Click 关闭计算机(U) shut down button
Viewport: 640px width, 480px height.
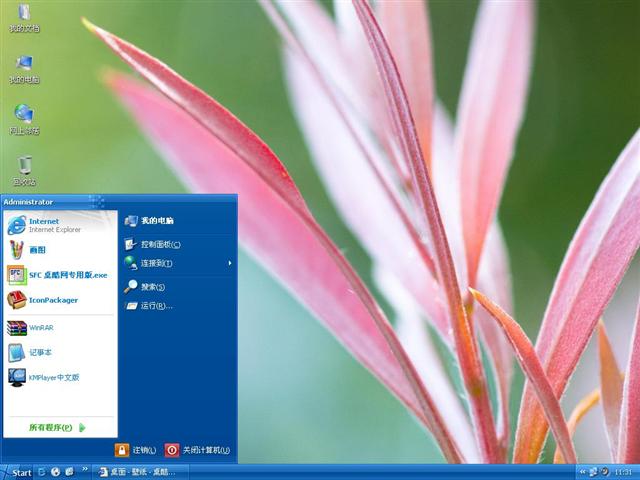198,450
